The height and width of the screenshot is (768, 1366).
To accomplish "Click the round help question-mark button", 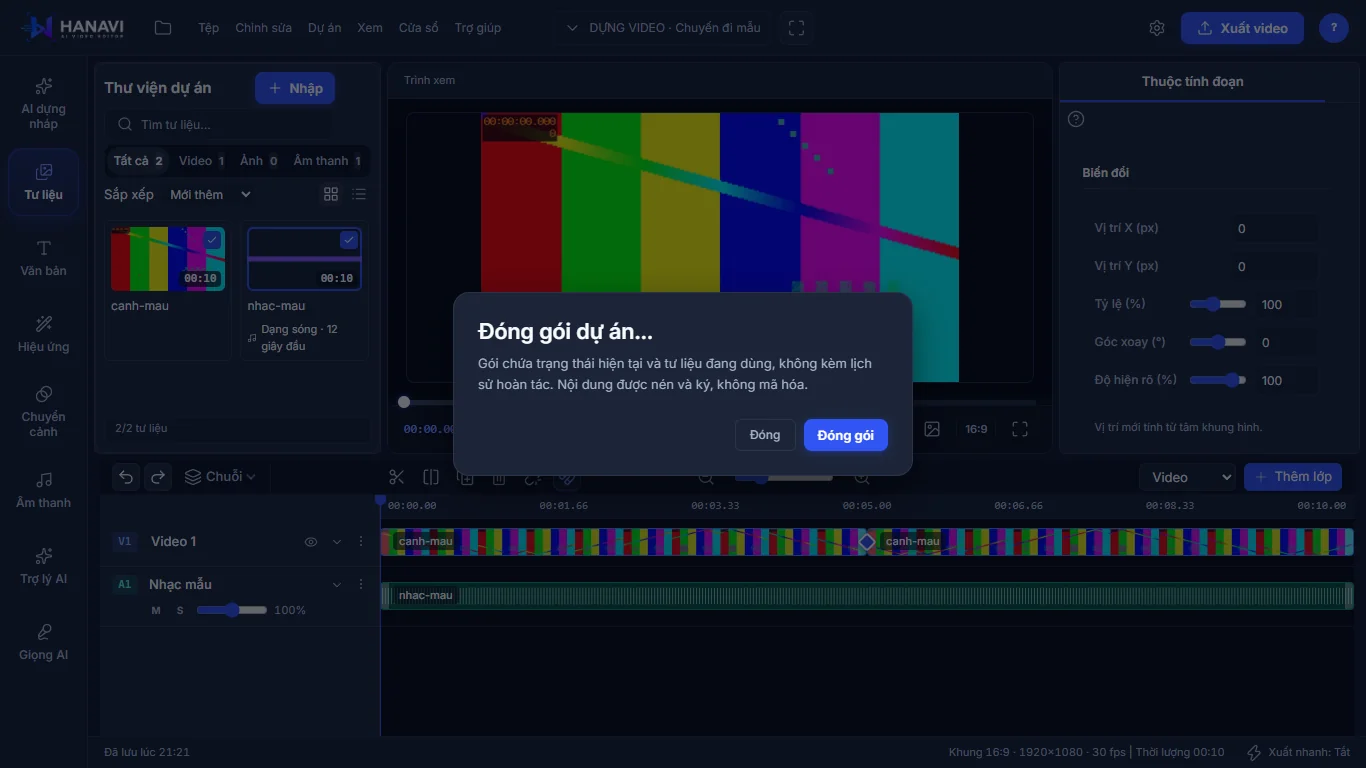I will pos(1333,28).
